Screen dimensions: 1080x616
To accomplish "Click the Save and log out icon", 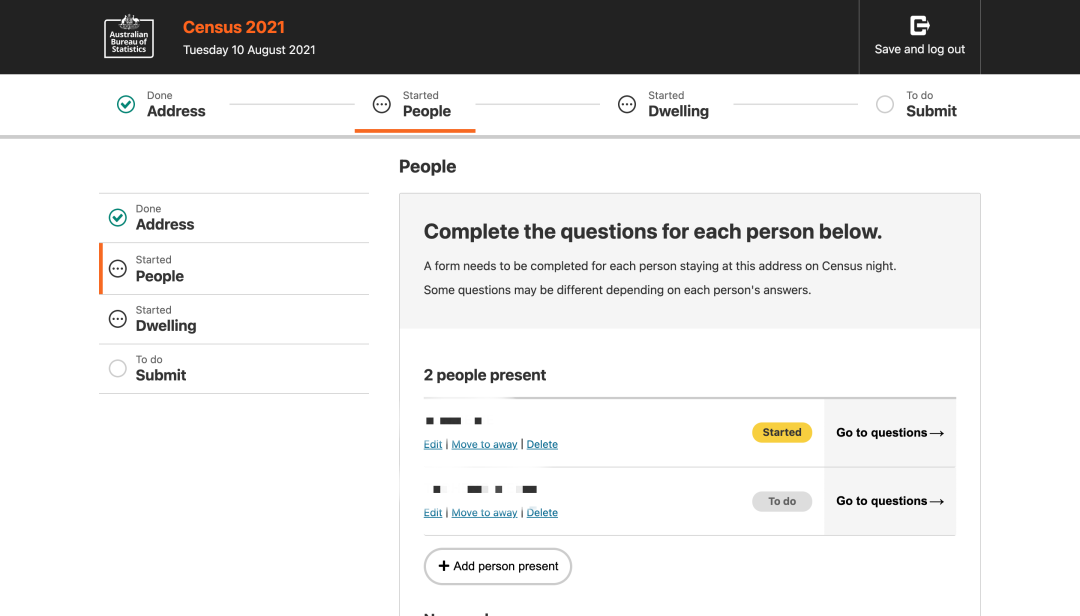I will [x=919, y=26].
